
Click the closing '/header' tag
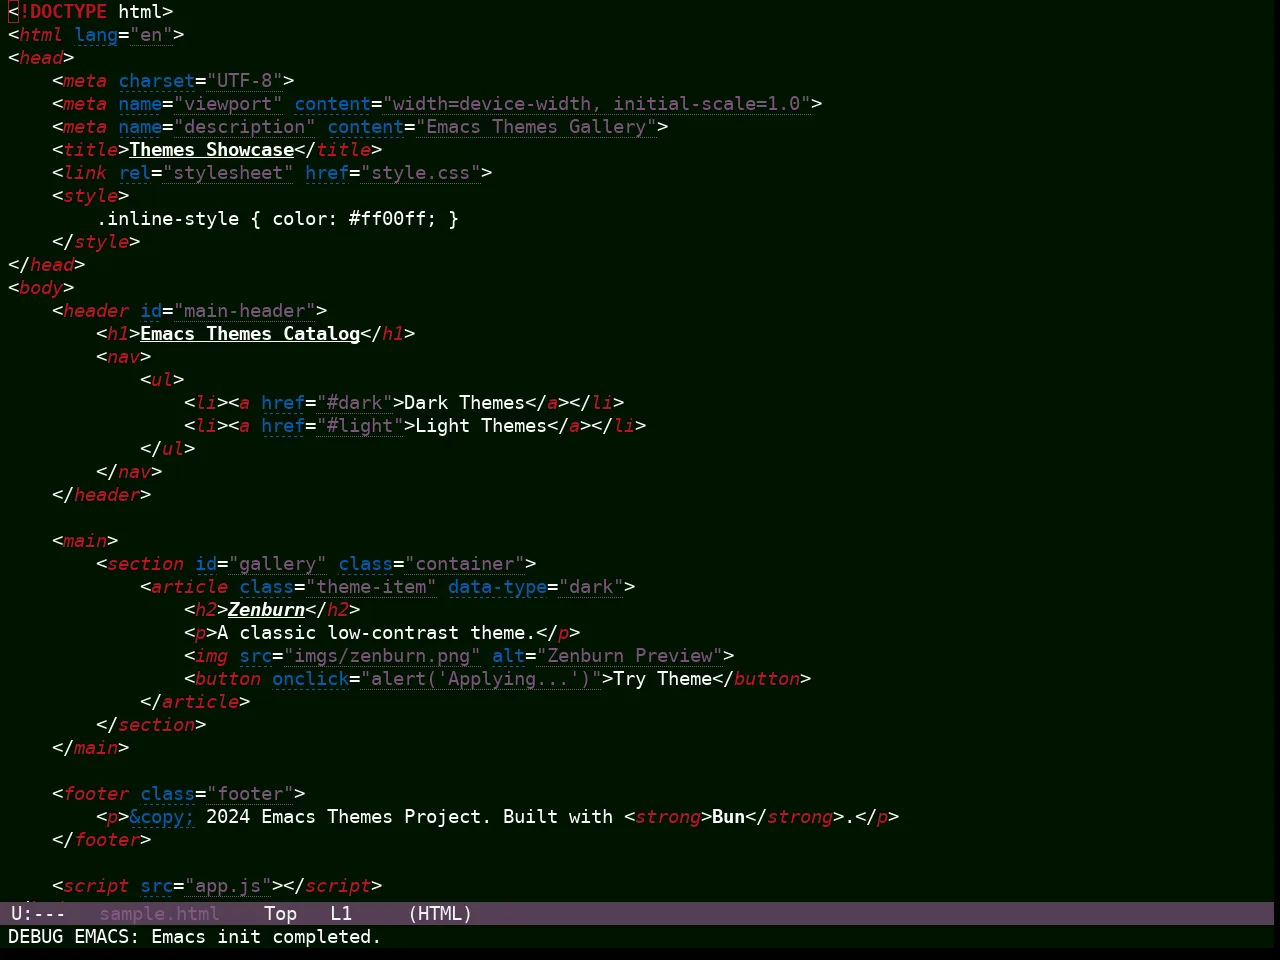pyautogui.click(x=102, y=495)
